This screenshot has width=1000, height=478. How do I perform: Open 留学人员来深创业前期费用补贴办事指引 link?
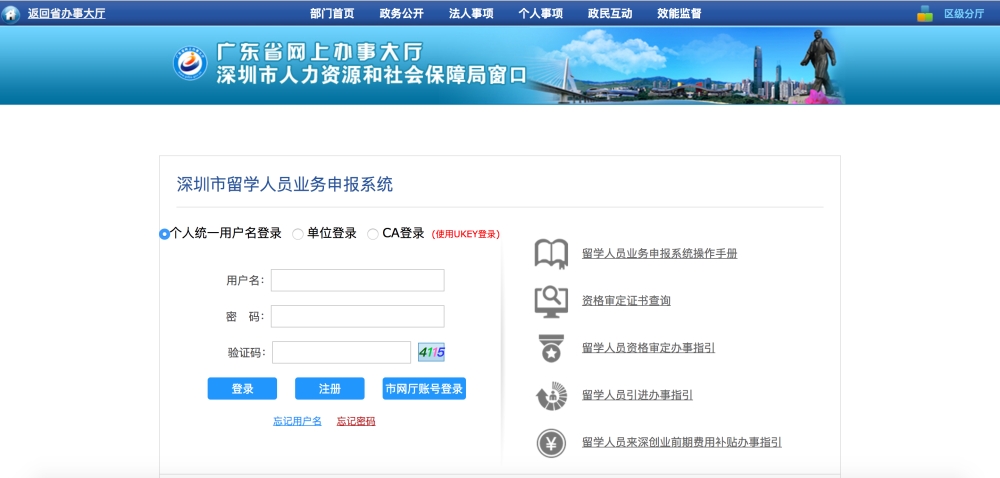click(682, 442)
